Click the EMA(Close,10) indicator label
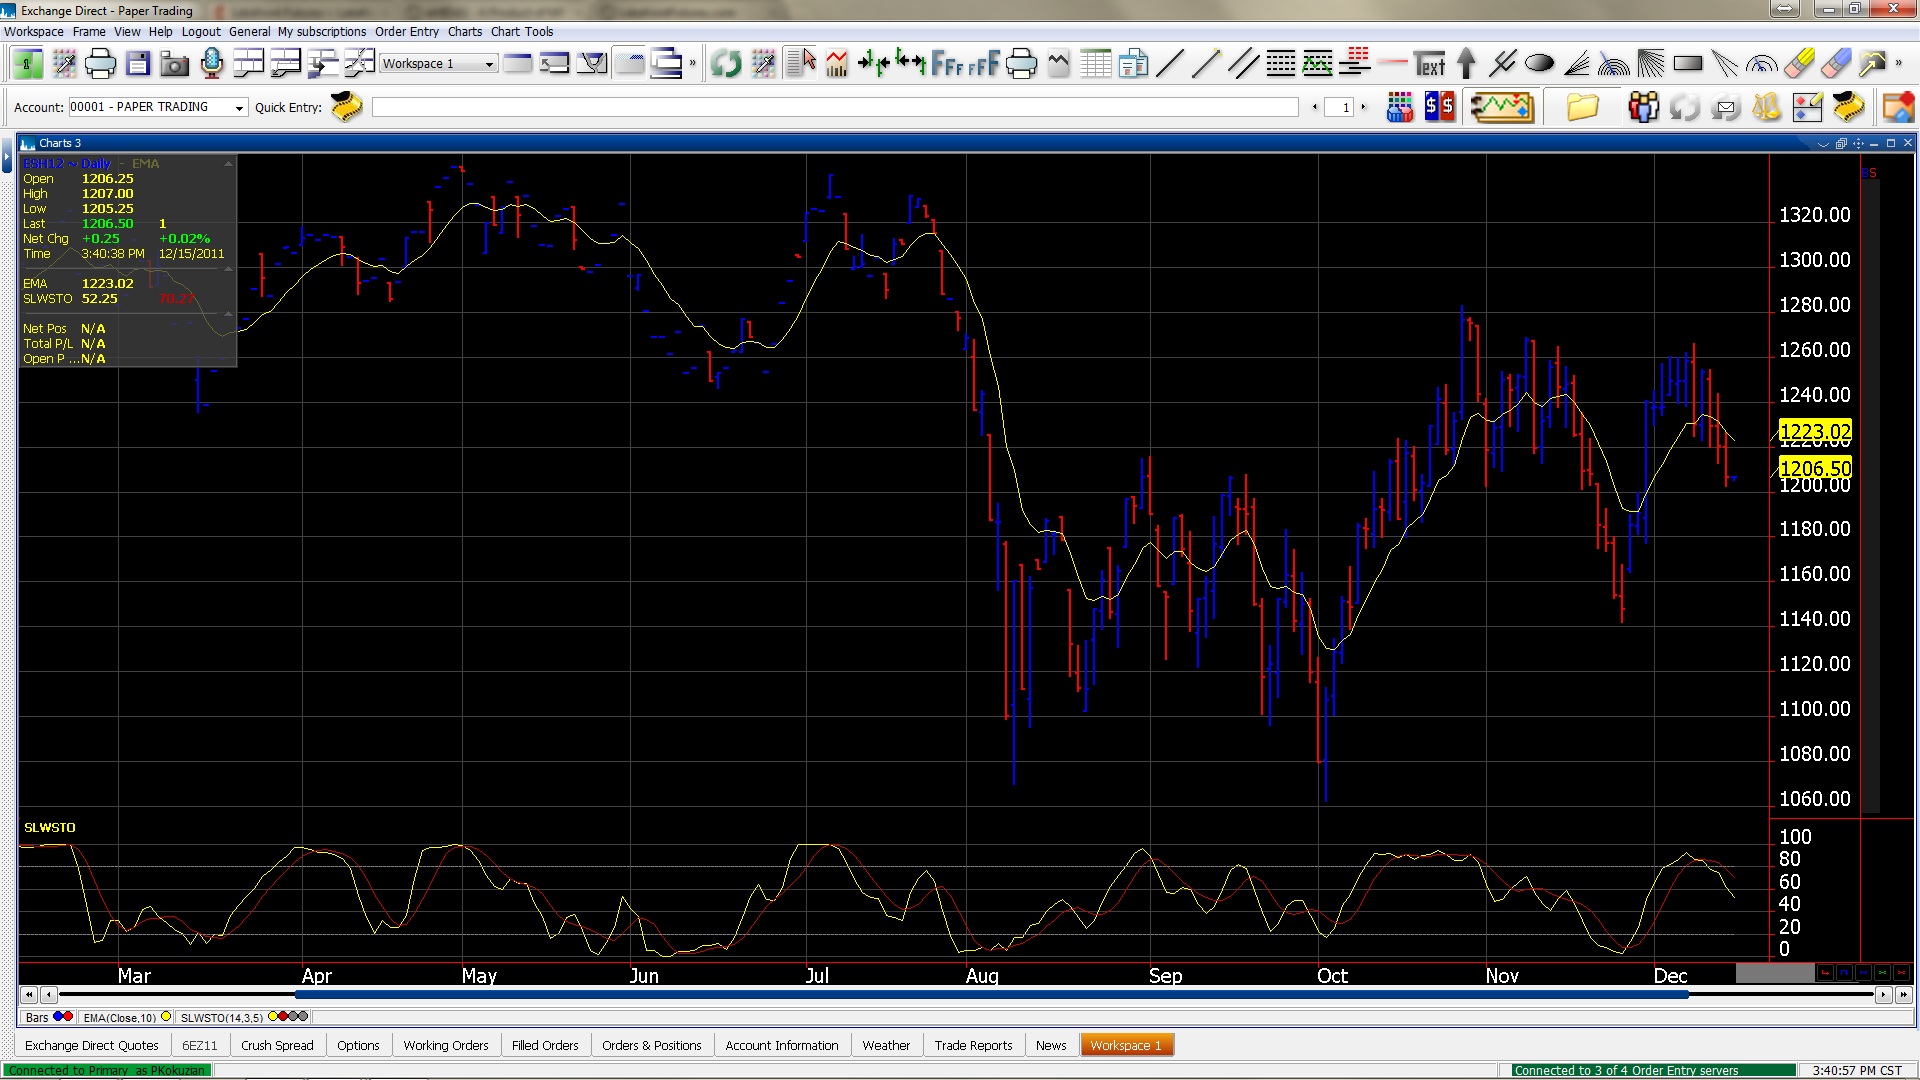The height and width of the screenshot is (1080, 1920). tap(120, 1017)
